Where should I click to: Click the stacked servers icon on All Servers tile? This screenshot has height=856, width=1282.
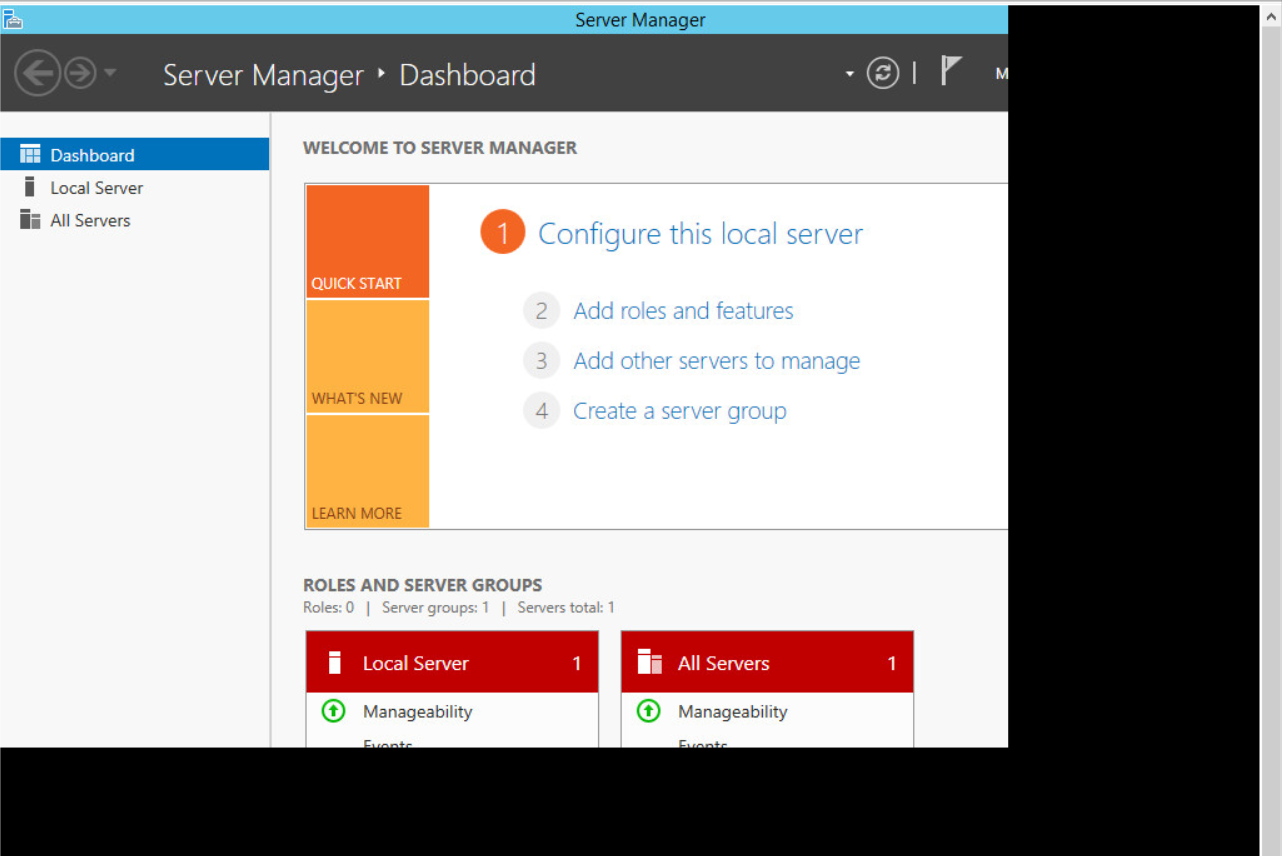(649, 662)
